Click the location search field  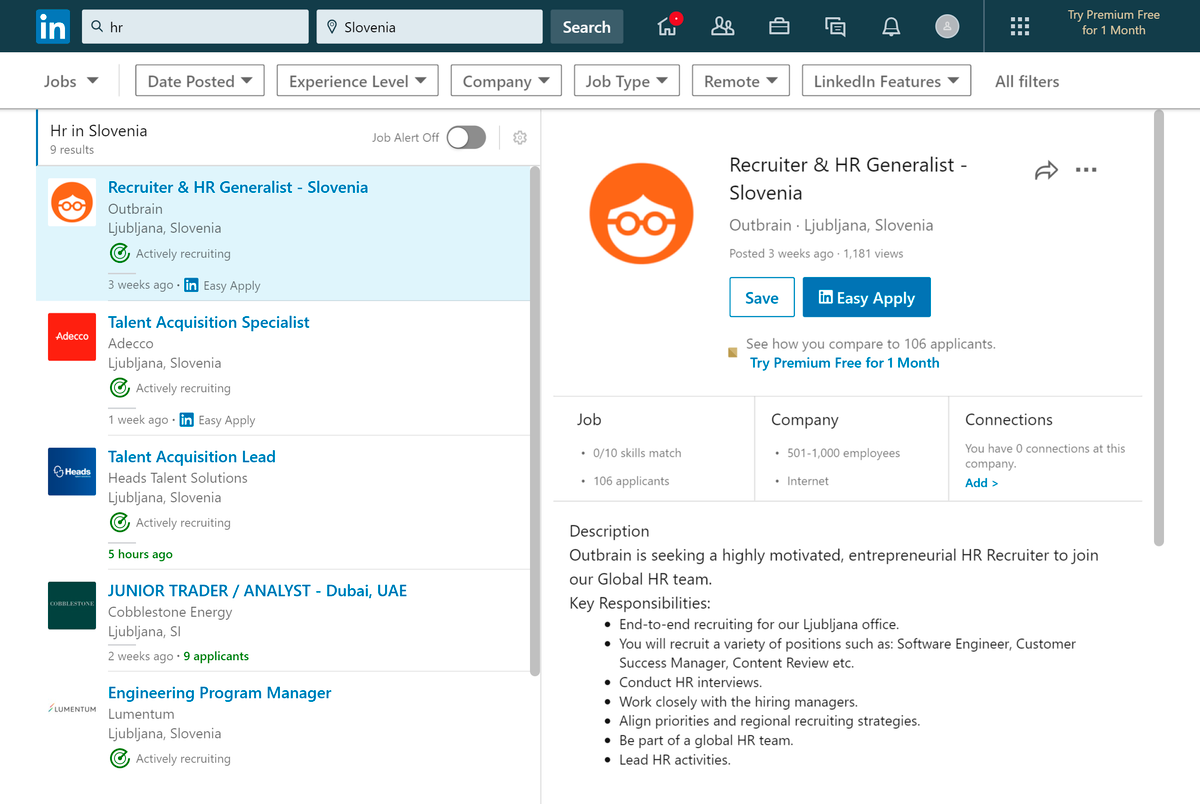(430, 27)
